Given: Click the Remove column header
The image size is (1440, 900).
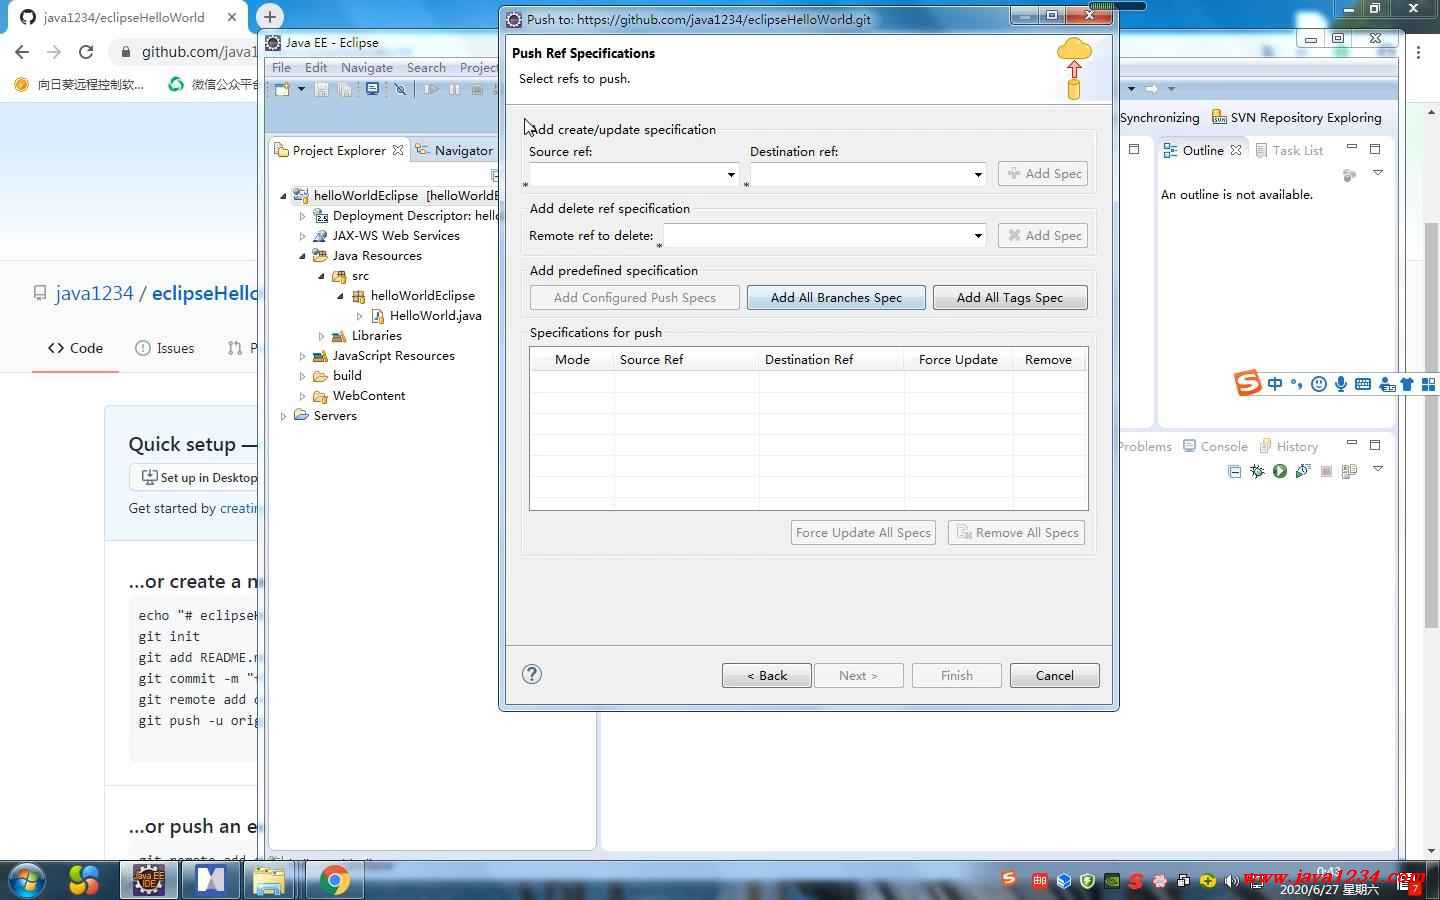Looking at the screenshot, I should pyautogui.click(x=1048, y=360).
